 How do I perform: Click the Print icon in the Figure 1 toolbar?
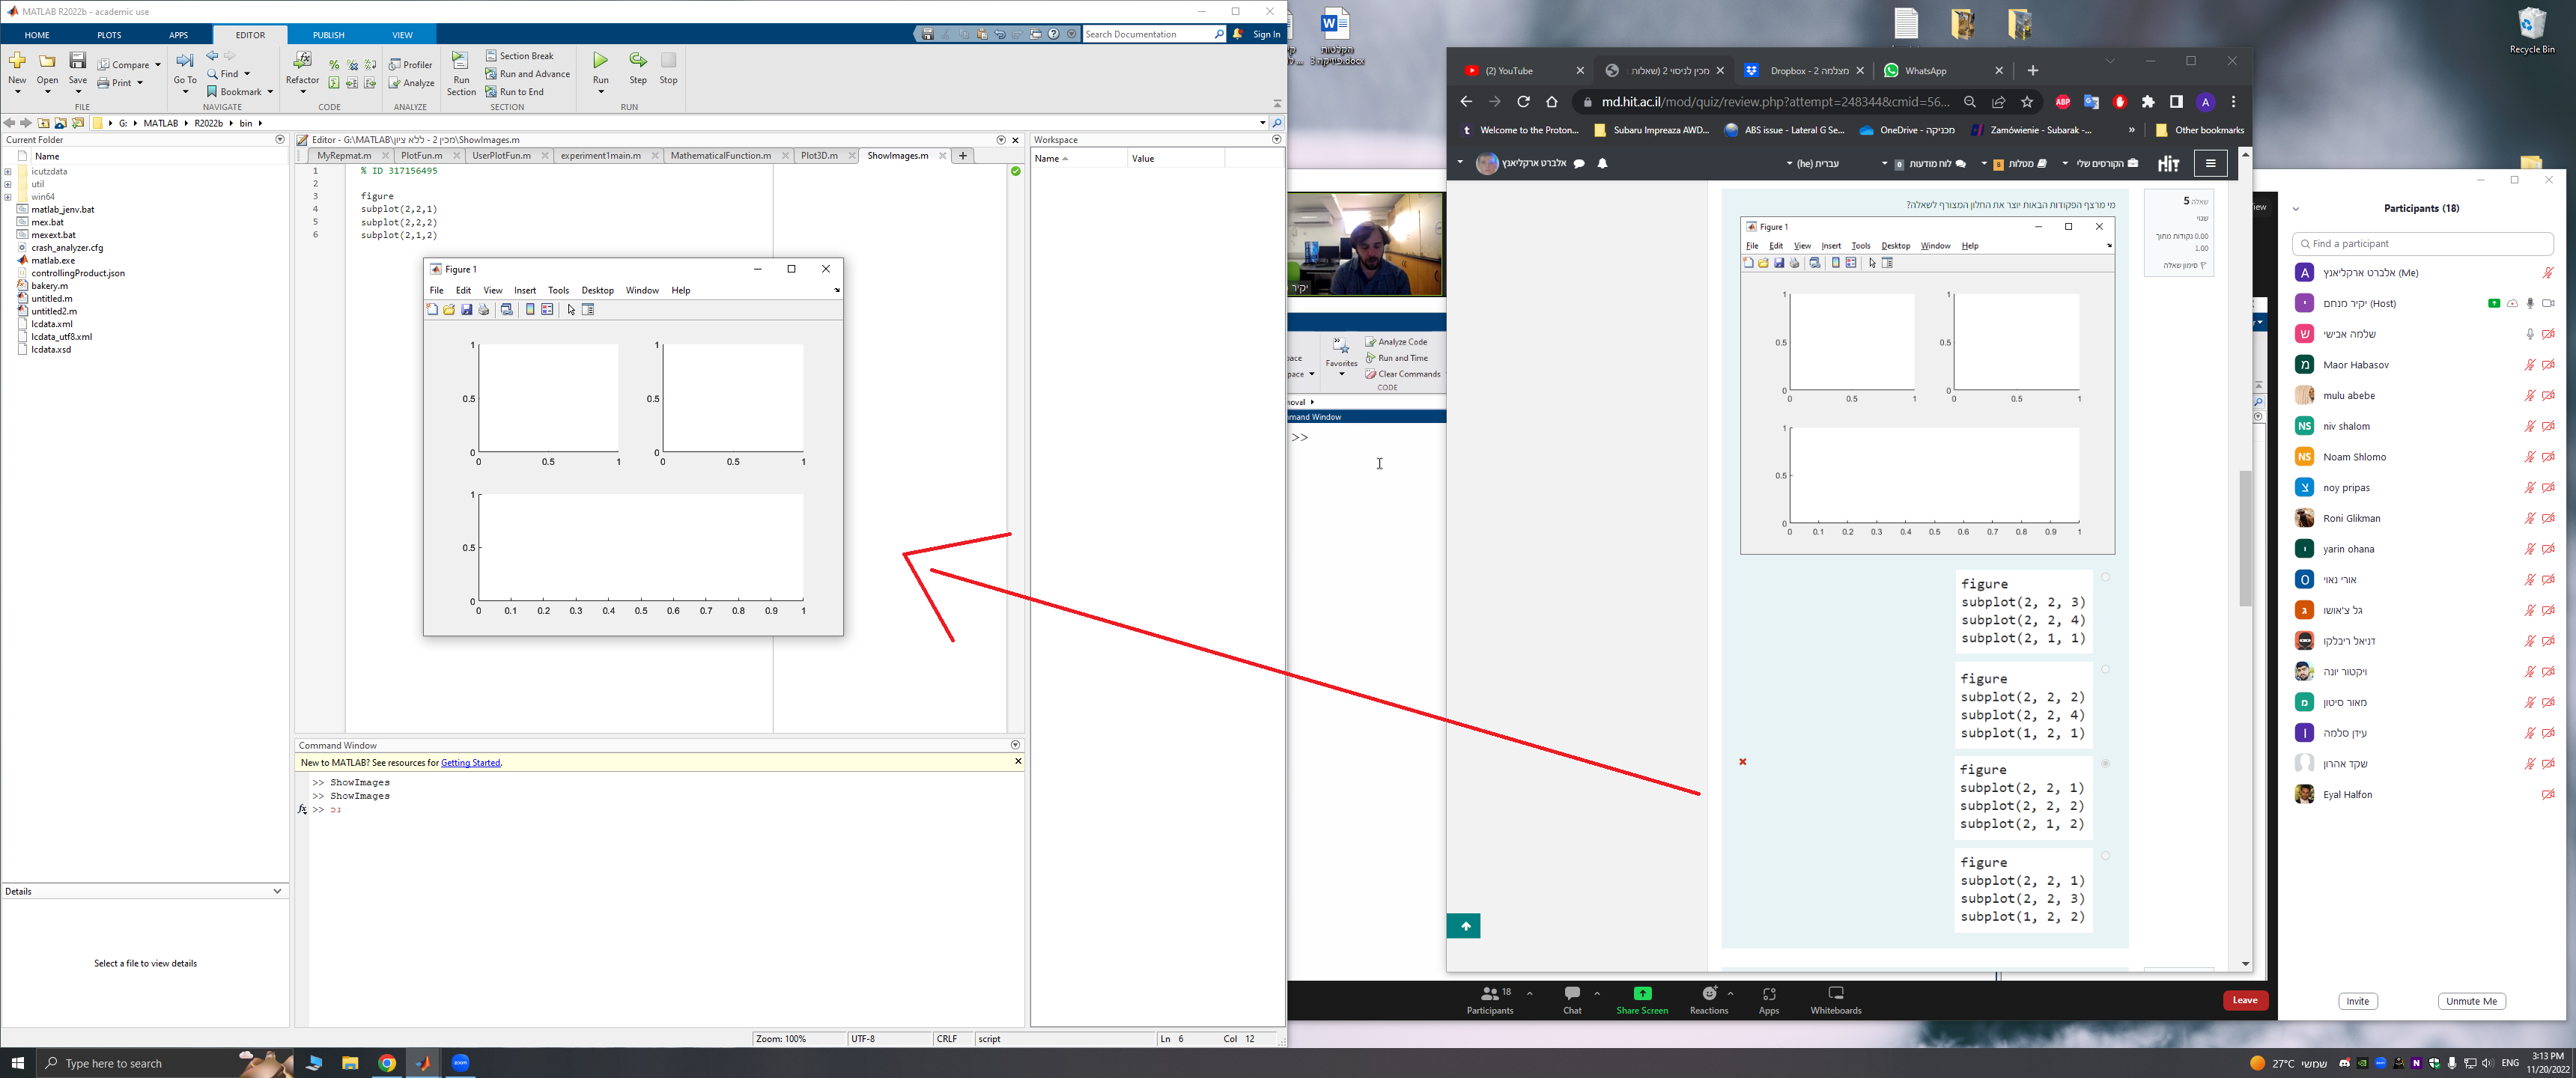(x=484, y=310)
